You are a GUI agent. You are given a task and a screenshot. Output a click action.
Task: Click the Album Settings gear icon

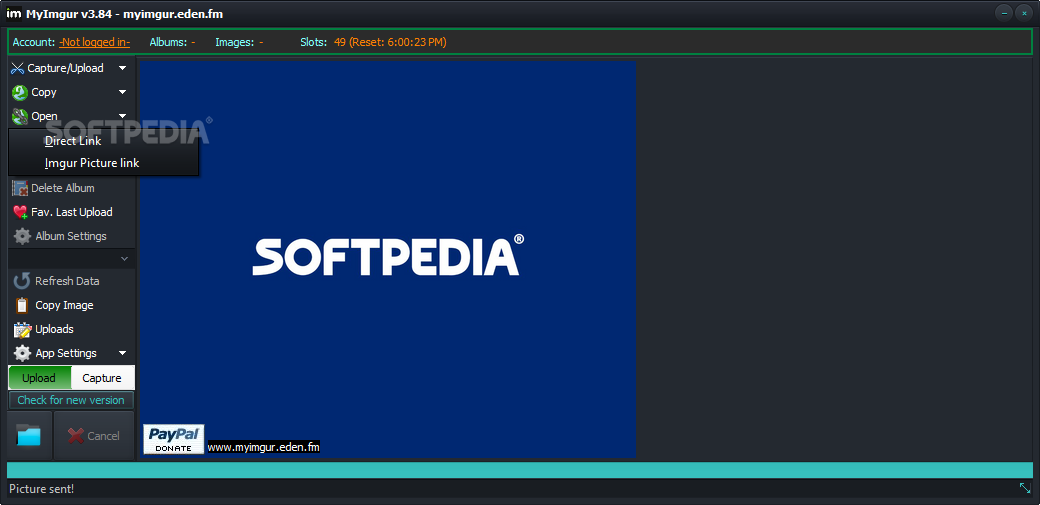(x=22, y=236)
